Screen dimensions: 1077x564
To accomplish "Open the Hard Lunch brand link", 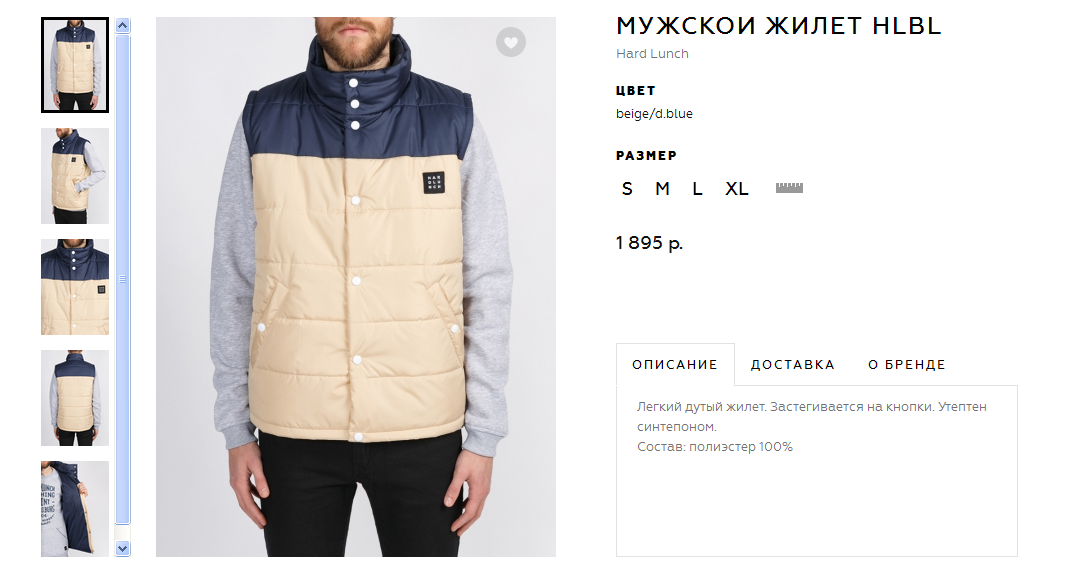I will pos(652,54).
